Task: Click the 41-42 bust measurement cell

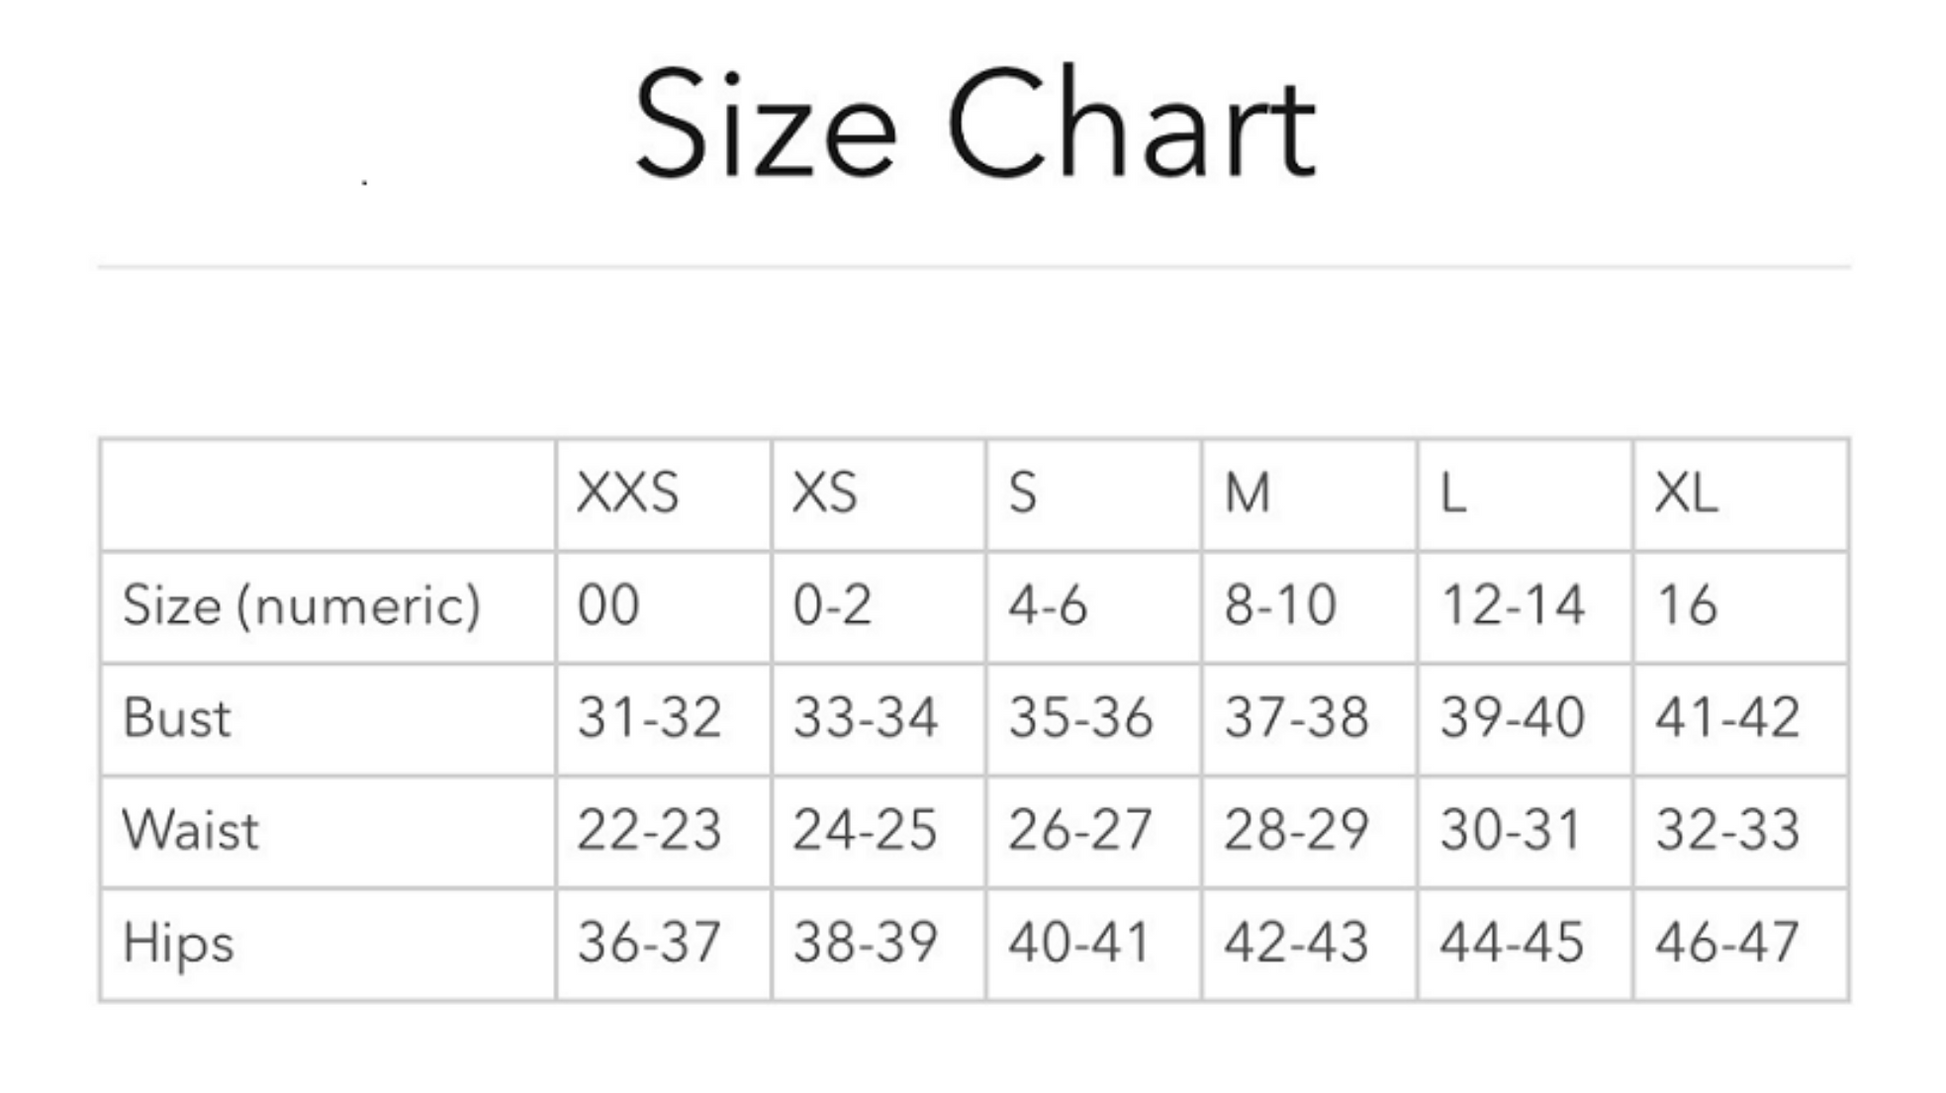Action: tap(1727, 718)
